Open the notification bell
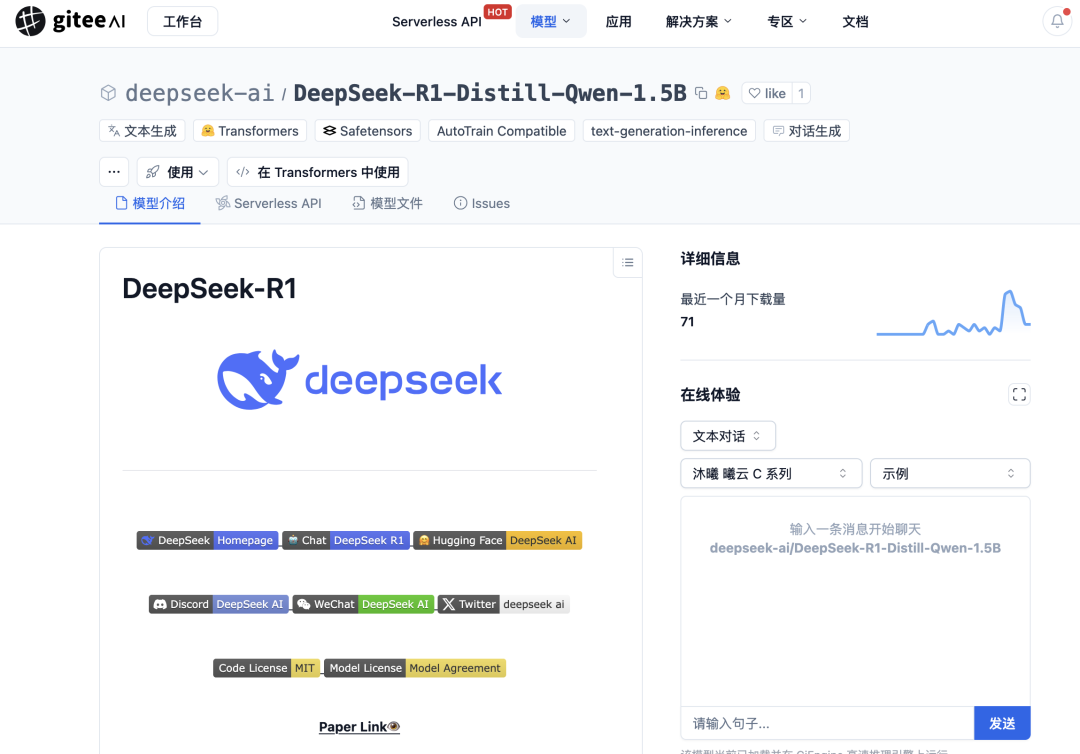The height and width of the screenshot is (754, 1080). tap(1057, 21)
